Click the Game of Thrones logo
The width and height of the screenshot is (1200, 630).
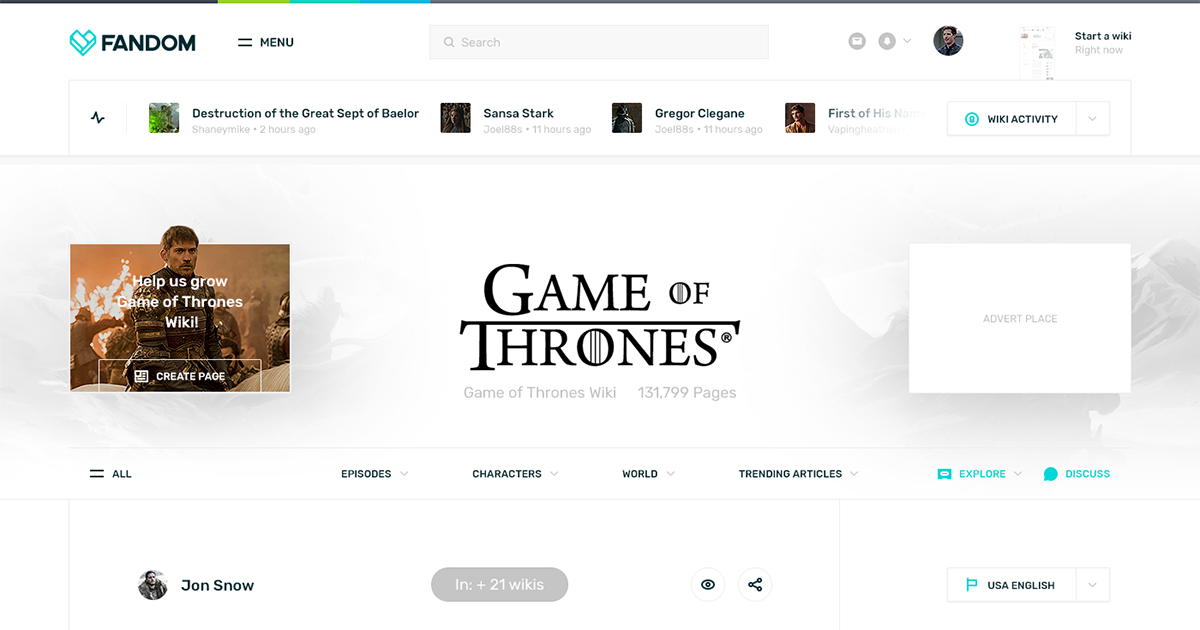tap(600, 317)
